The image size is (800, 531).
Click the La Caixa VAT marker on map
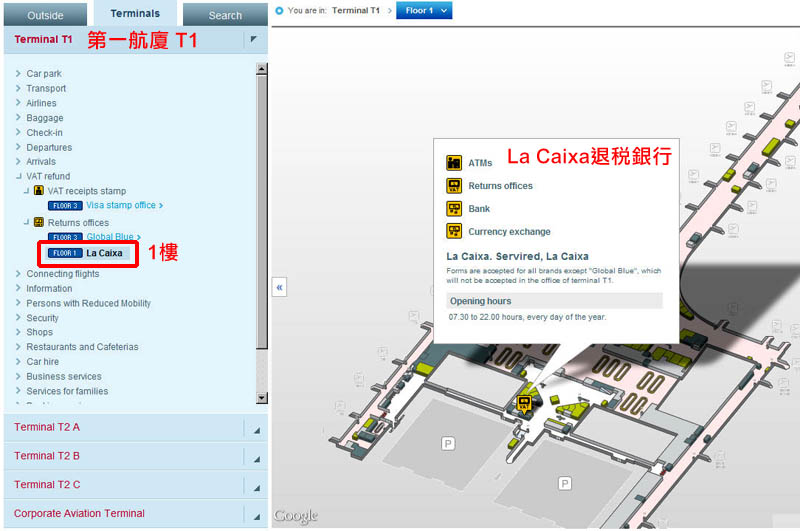pyautogui.click(x=523, y=403)
